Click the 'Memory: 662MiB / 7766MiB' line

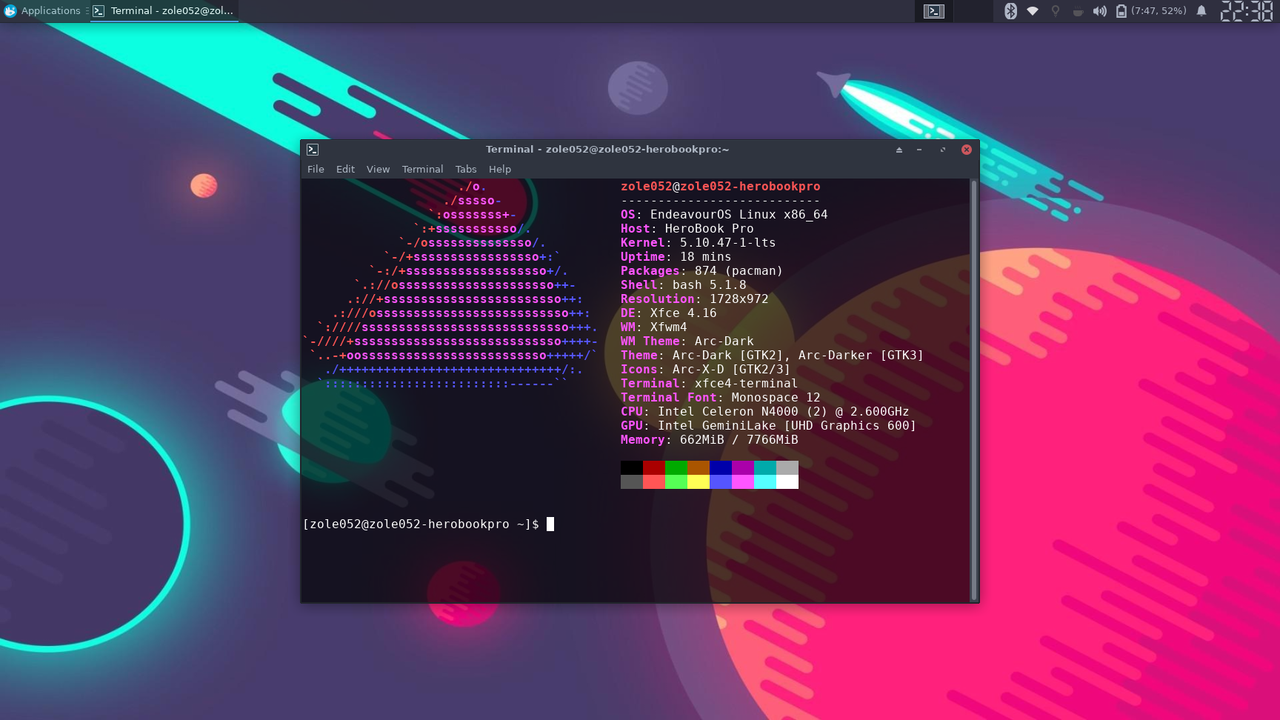(x=709, y=439)
